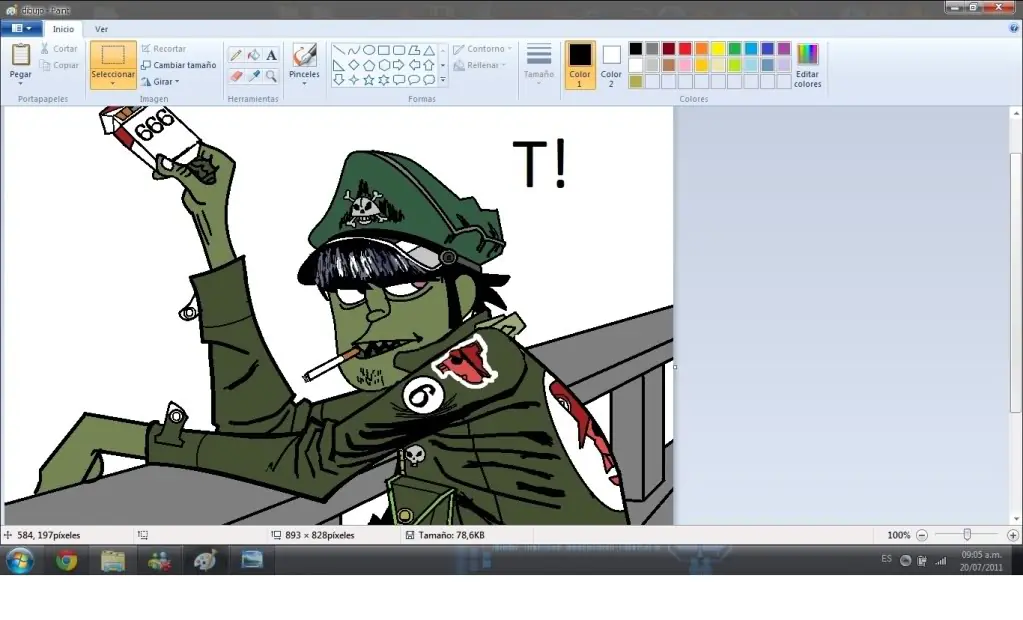Select the Magnifier tool

[x=271, y=76]
